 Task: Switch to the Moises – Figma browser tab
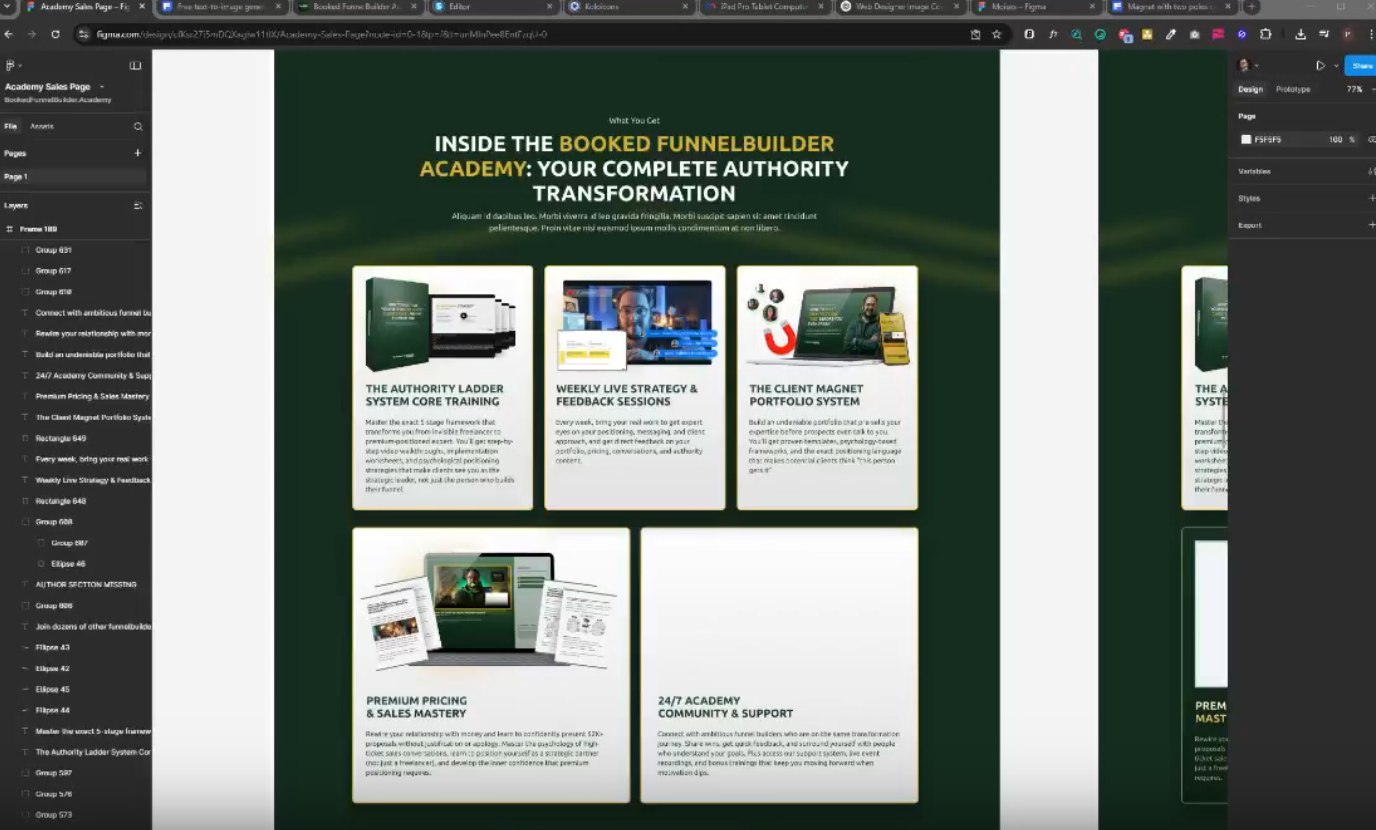point(1035,7)
